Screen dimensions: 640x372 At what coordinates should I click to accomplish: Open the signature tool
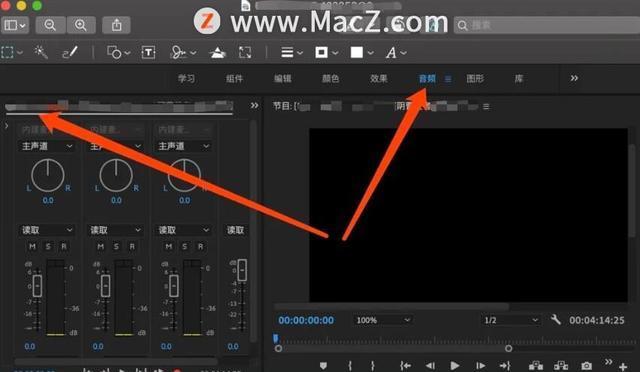click(x=183, y=52)
